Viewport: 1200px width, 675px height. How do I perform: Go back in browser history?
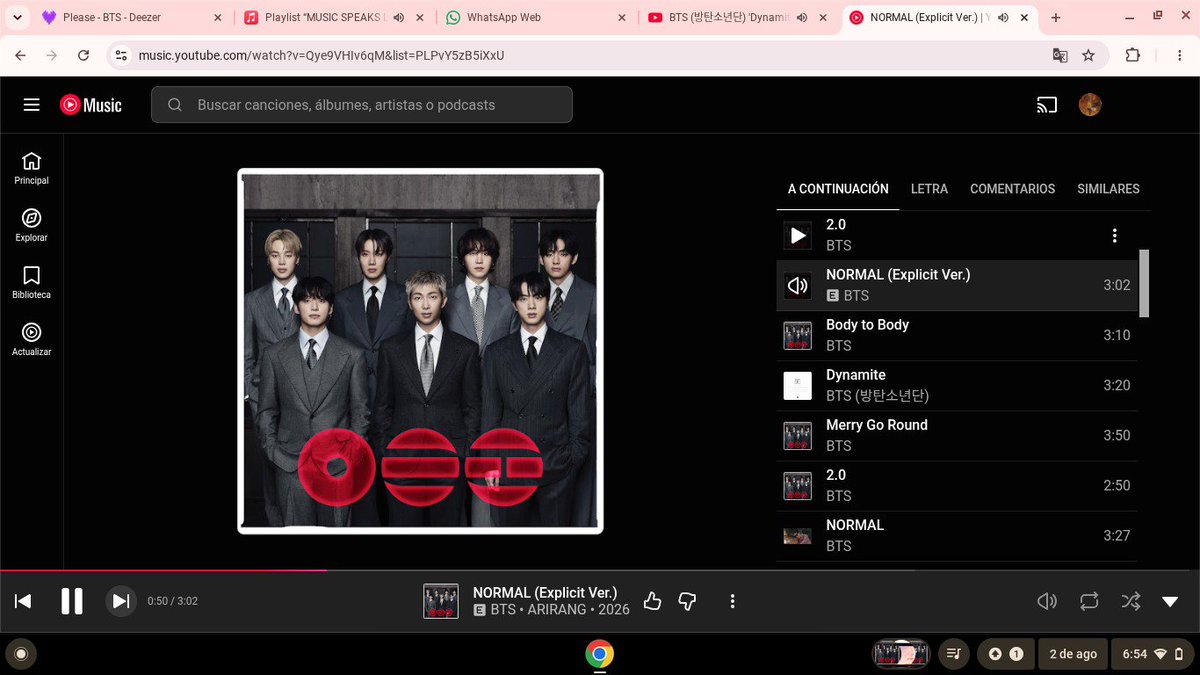pyautogui.click(x=21, y=56)
